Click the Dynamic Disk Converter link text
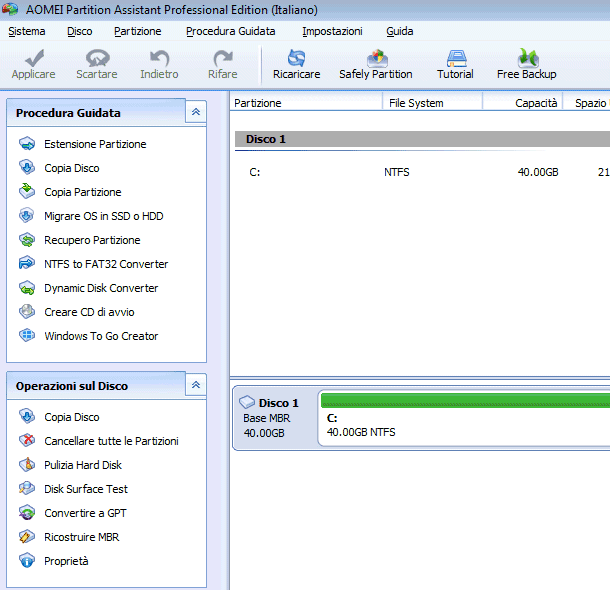This screenshot has width=610, height=590. tap(101, 288)
